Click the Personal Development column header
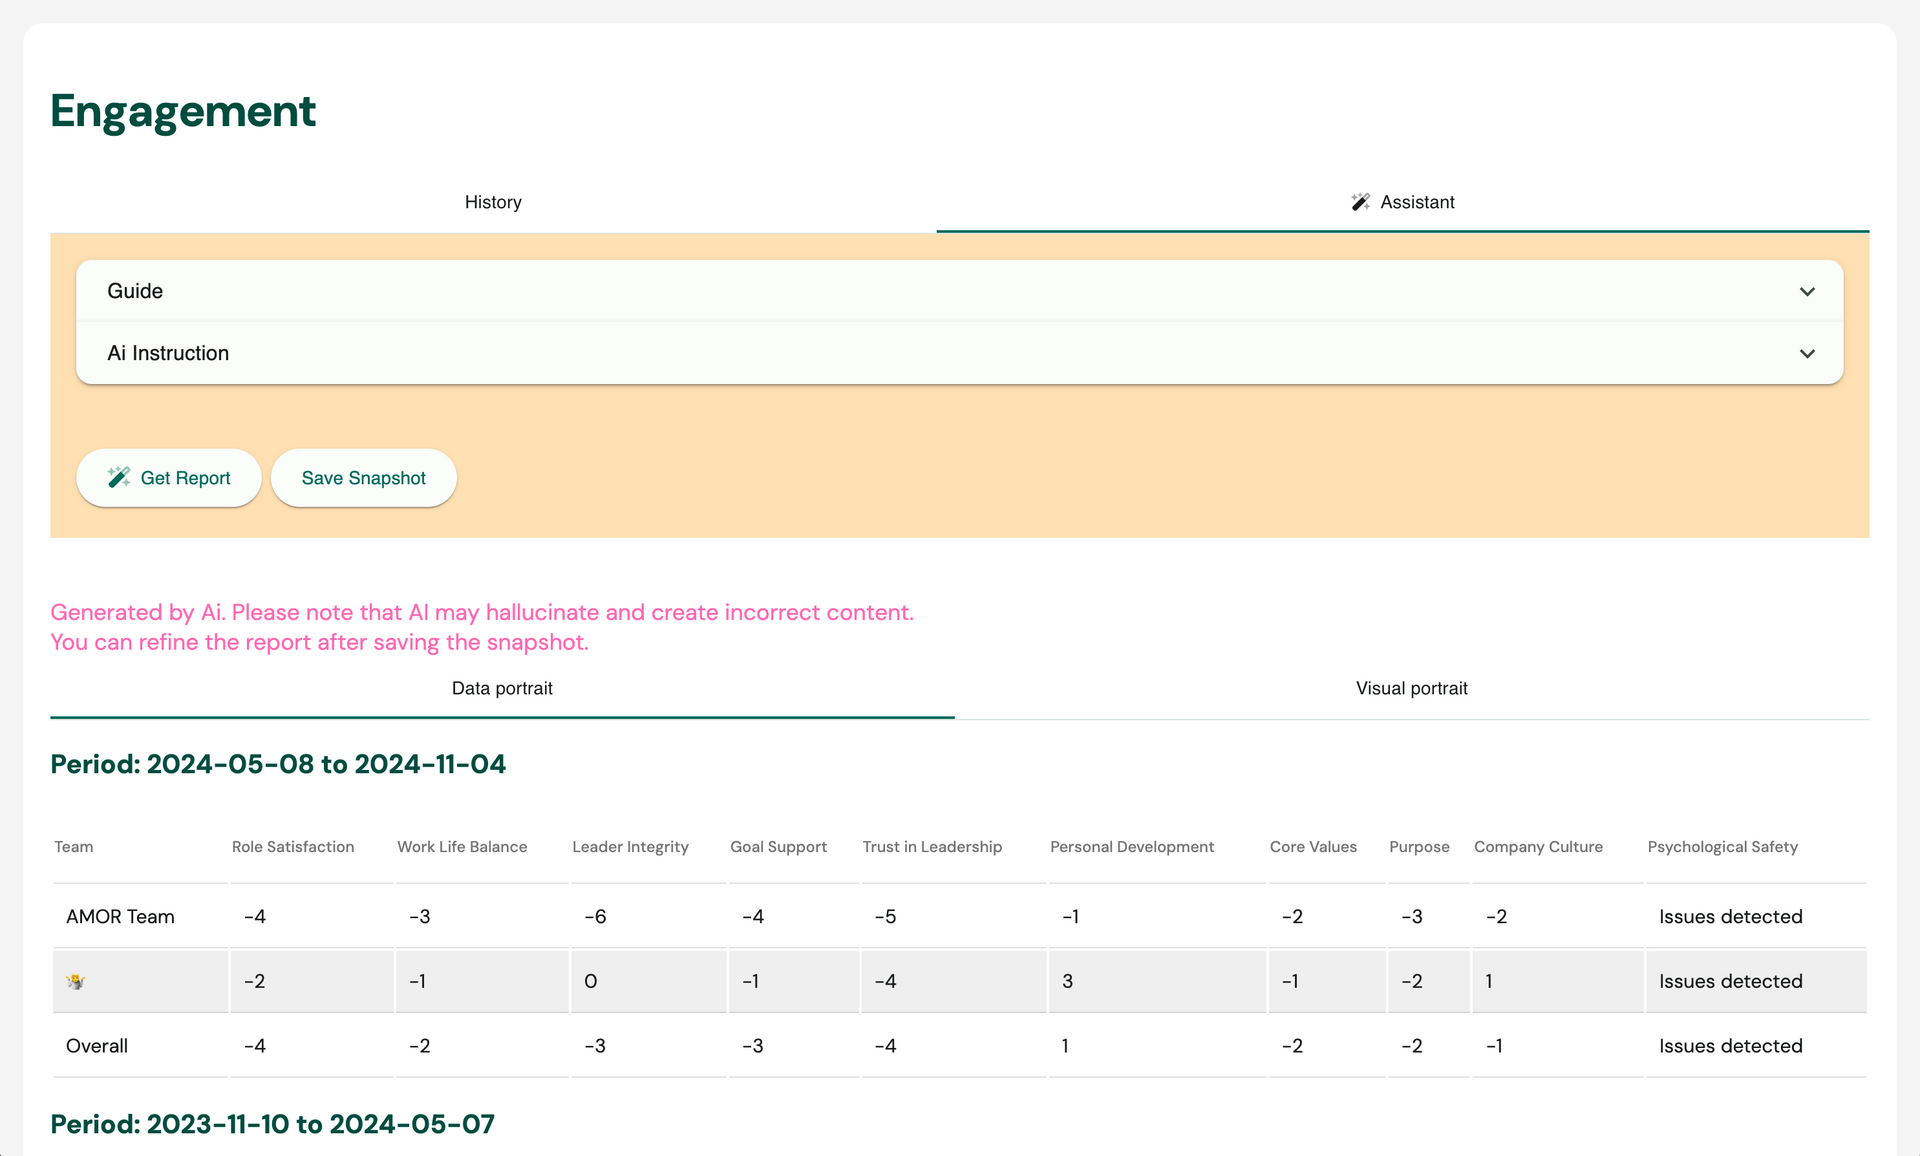The width and height of the screenshot is (1920, 1156). 1132,847
